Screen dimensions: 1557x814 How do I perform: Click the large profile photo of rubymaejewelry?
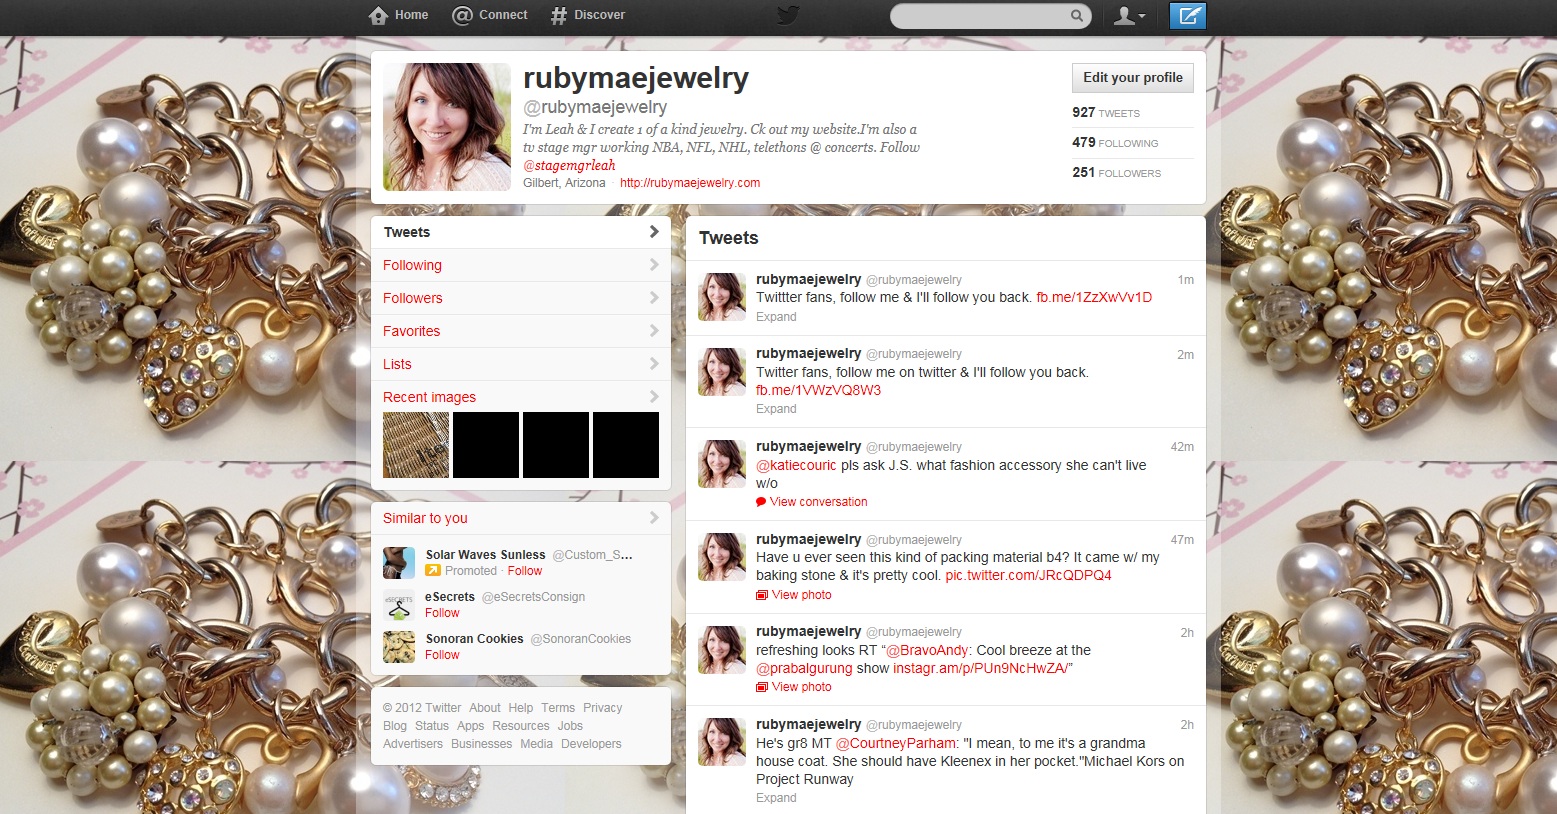pos(447,127)
